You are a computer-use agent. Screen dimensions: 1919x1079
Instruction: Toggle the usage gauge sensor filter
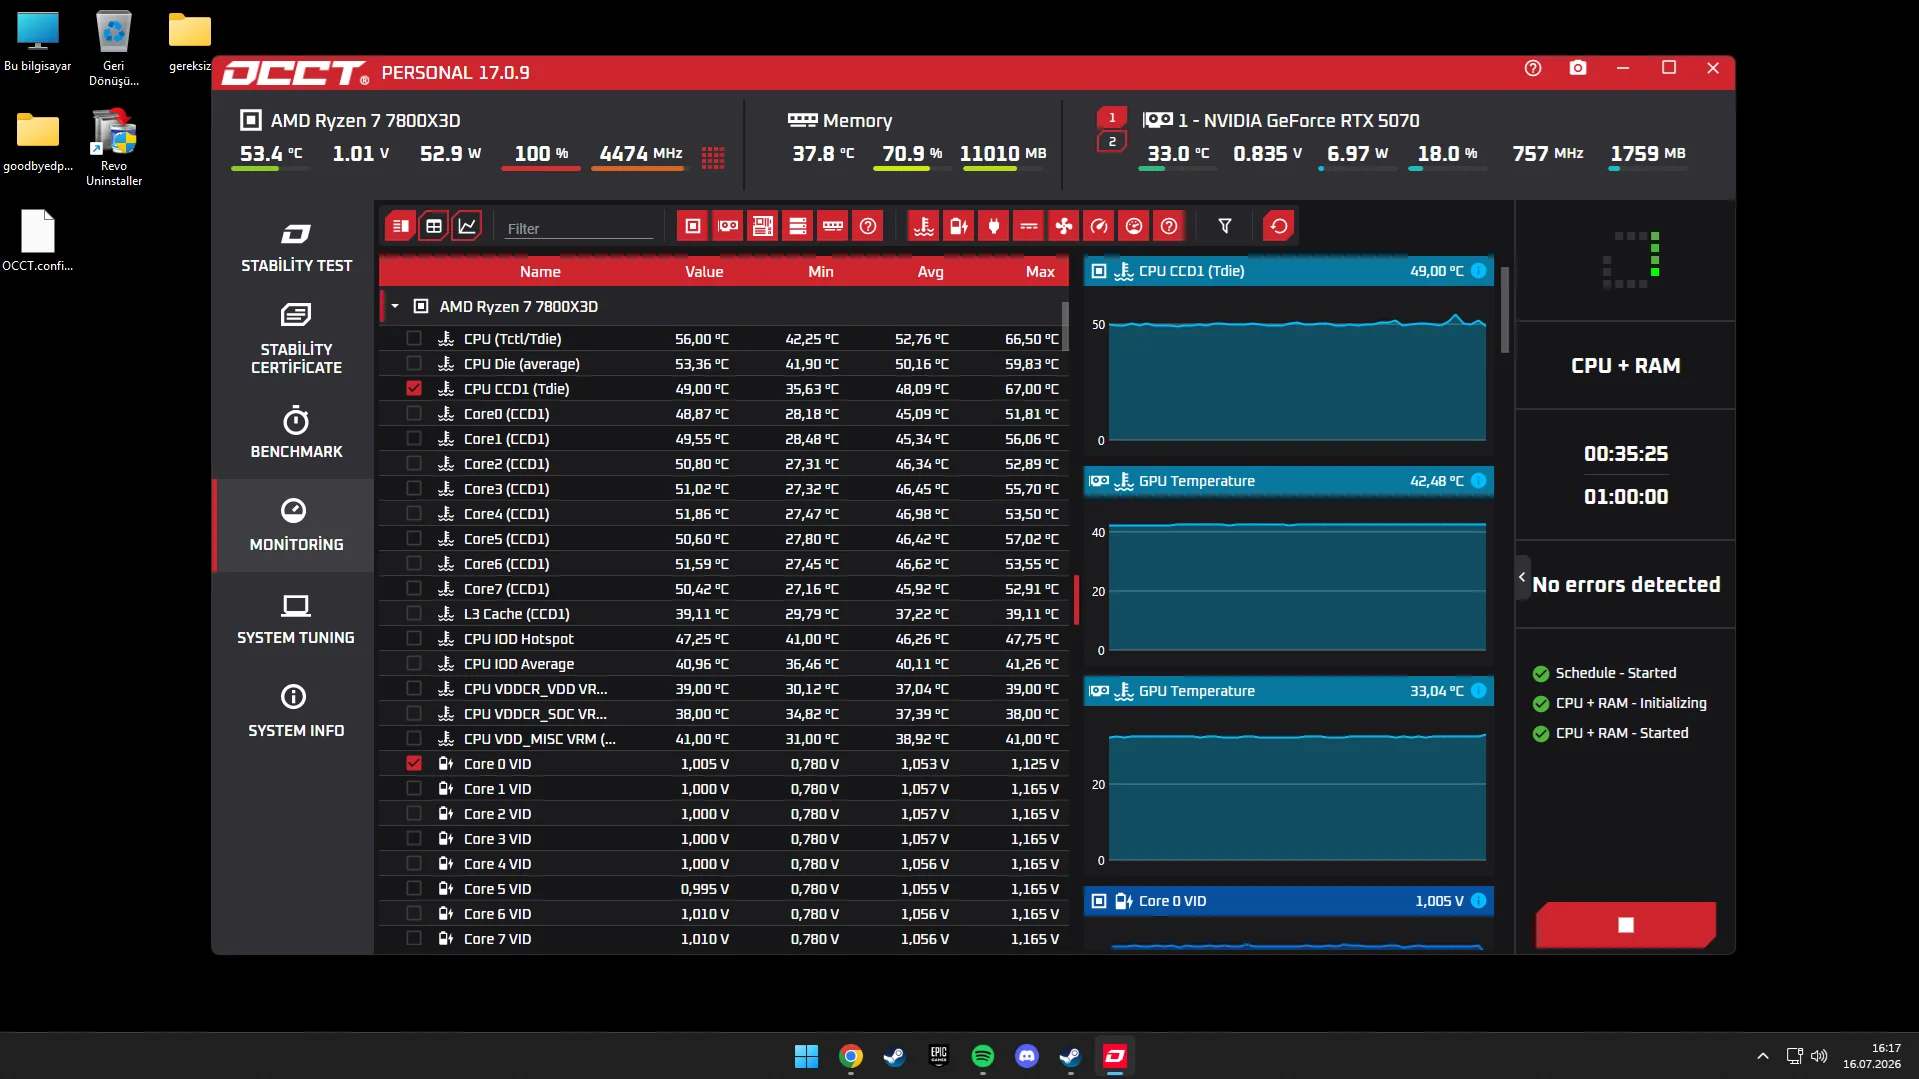(x=1133, y=226)
